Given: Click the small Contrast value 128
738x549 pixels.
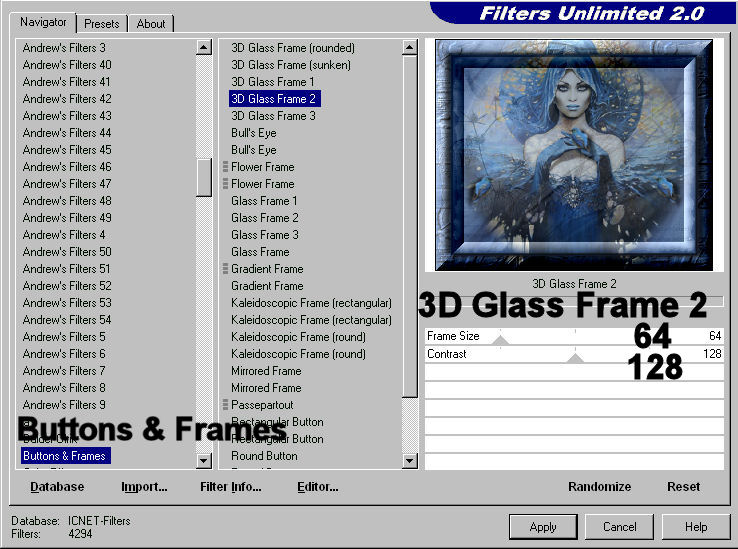Looking at the screenshot, I should (x=712, y=354).
